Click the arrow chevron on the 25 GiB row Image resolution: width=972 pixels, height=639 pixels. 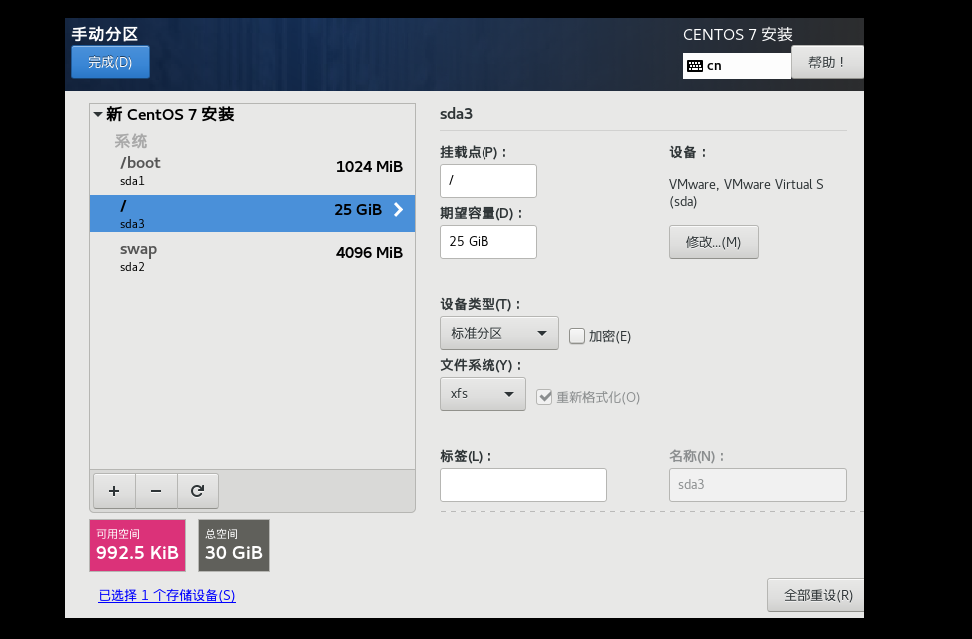(x=399, y=209)
